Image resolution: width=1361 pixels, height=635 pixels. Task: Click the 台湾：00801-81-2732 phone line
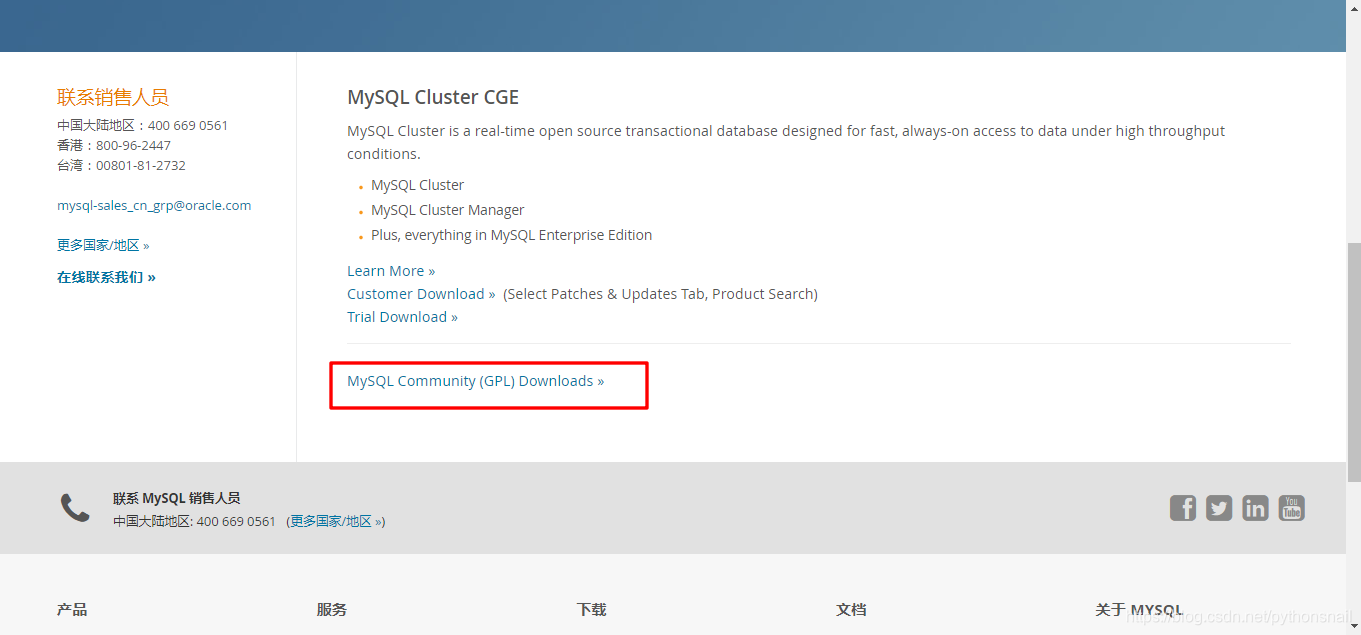pyautogui.click(x=121, y=165)
